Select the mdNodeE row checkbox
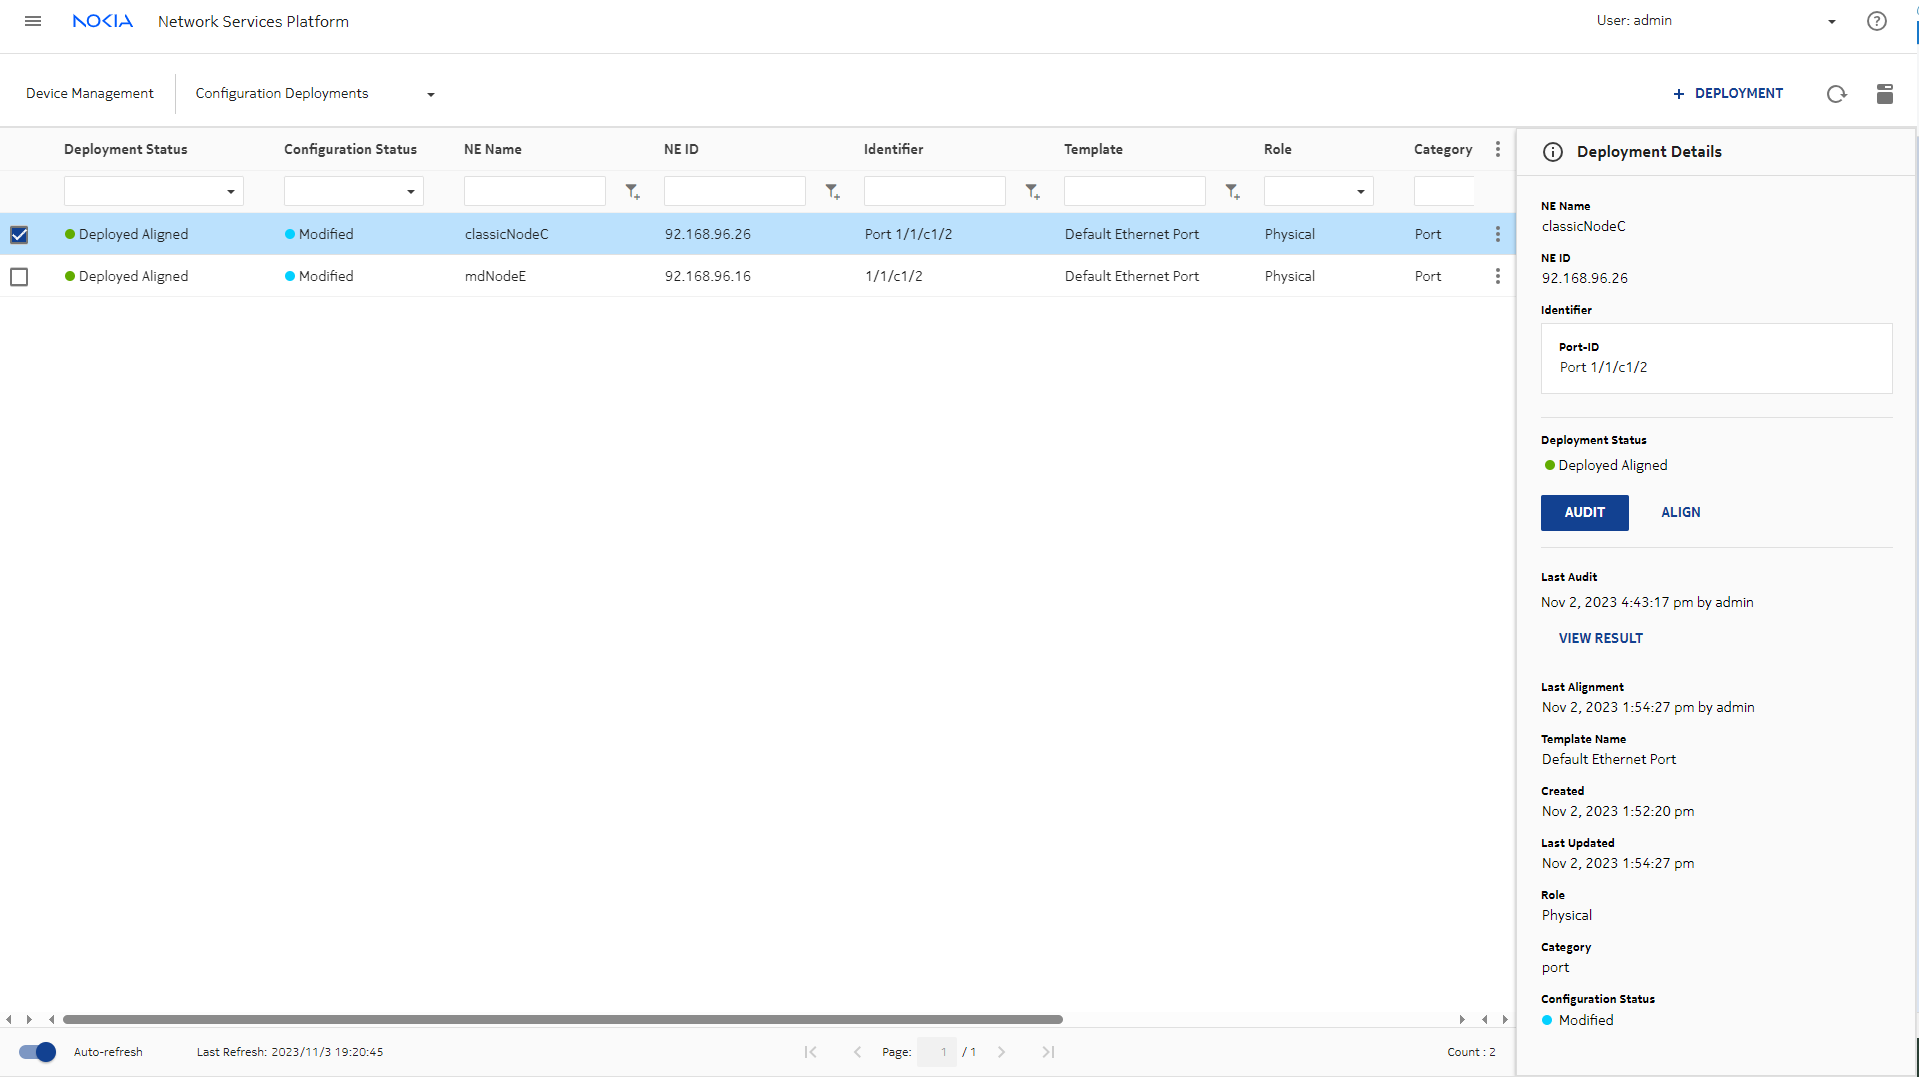The image size is (1919, 1077). (19, 277)
